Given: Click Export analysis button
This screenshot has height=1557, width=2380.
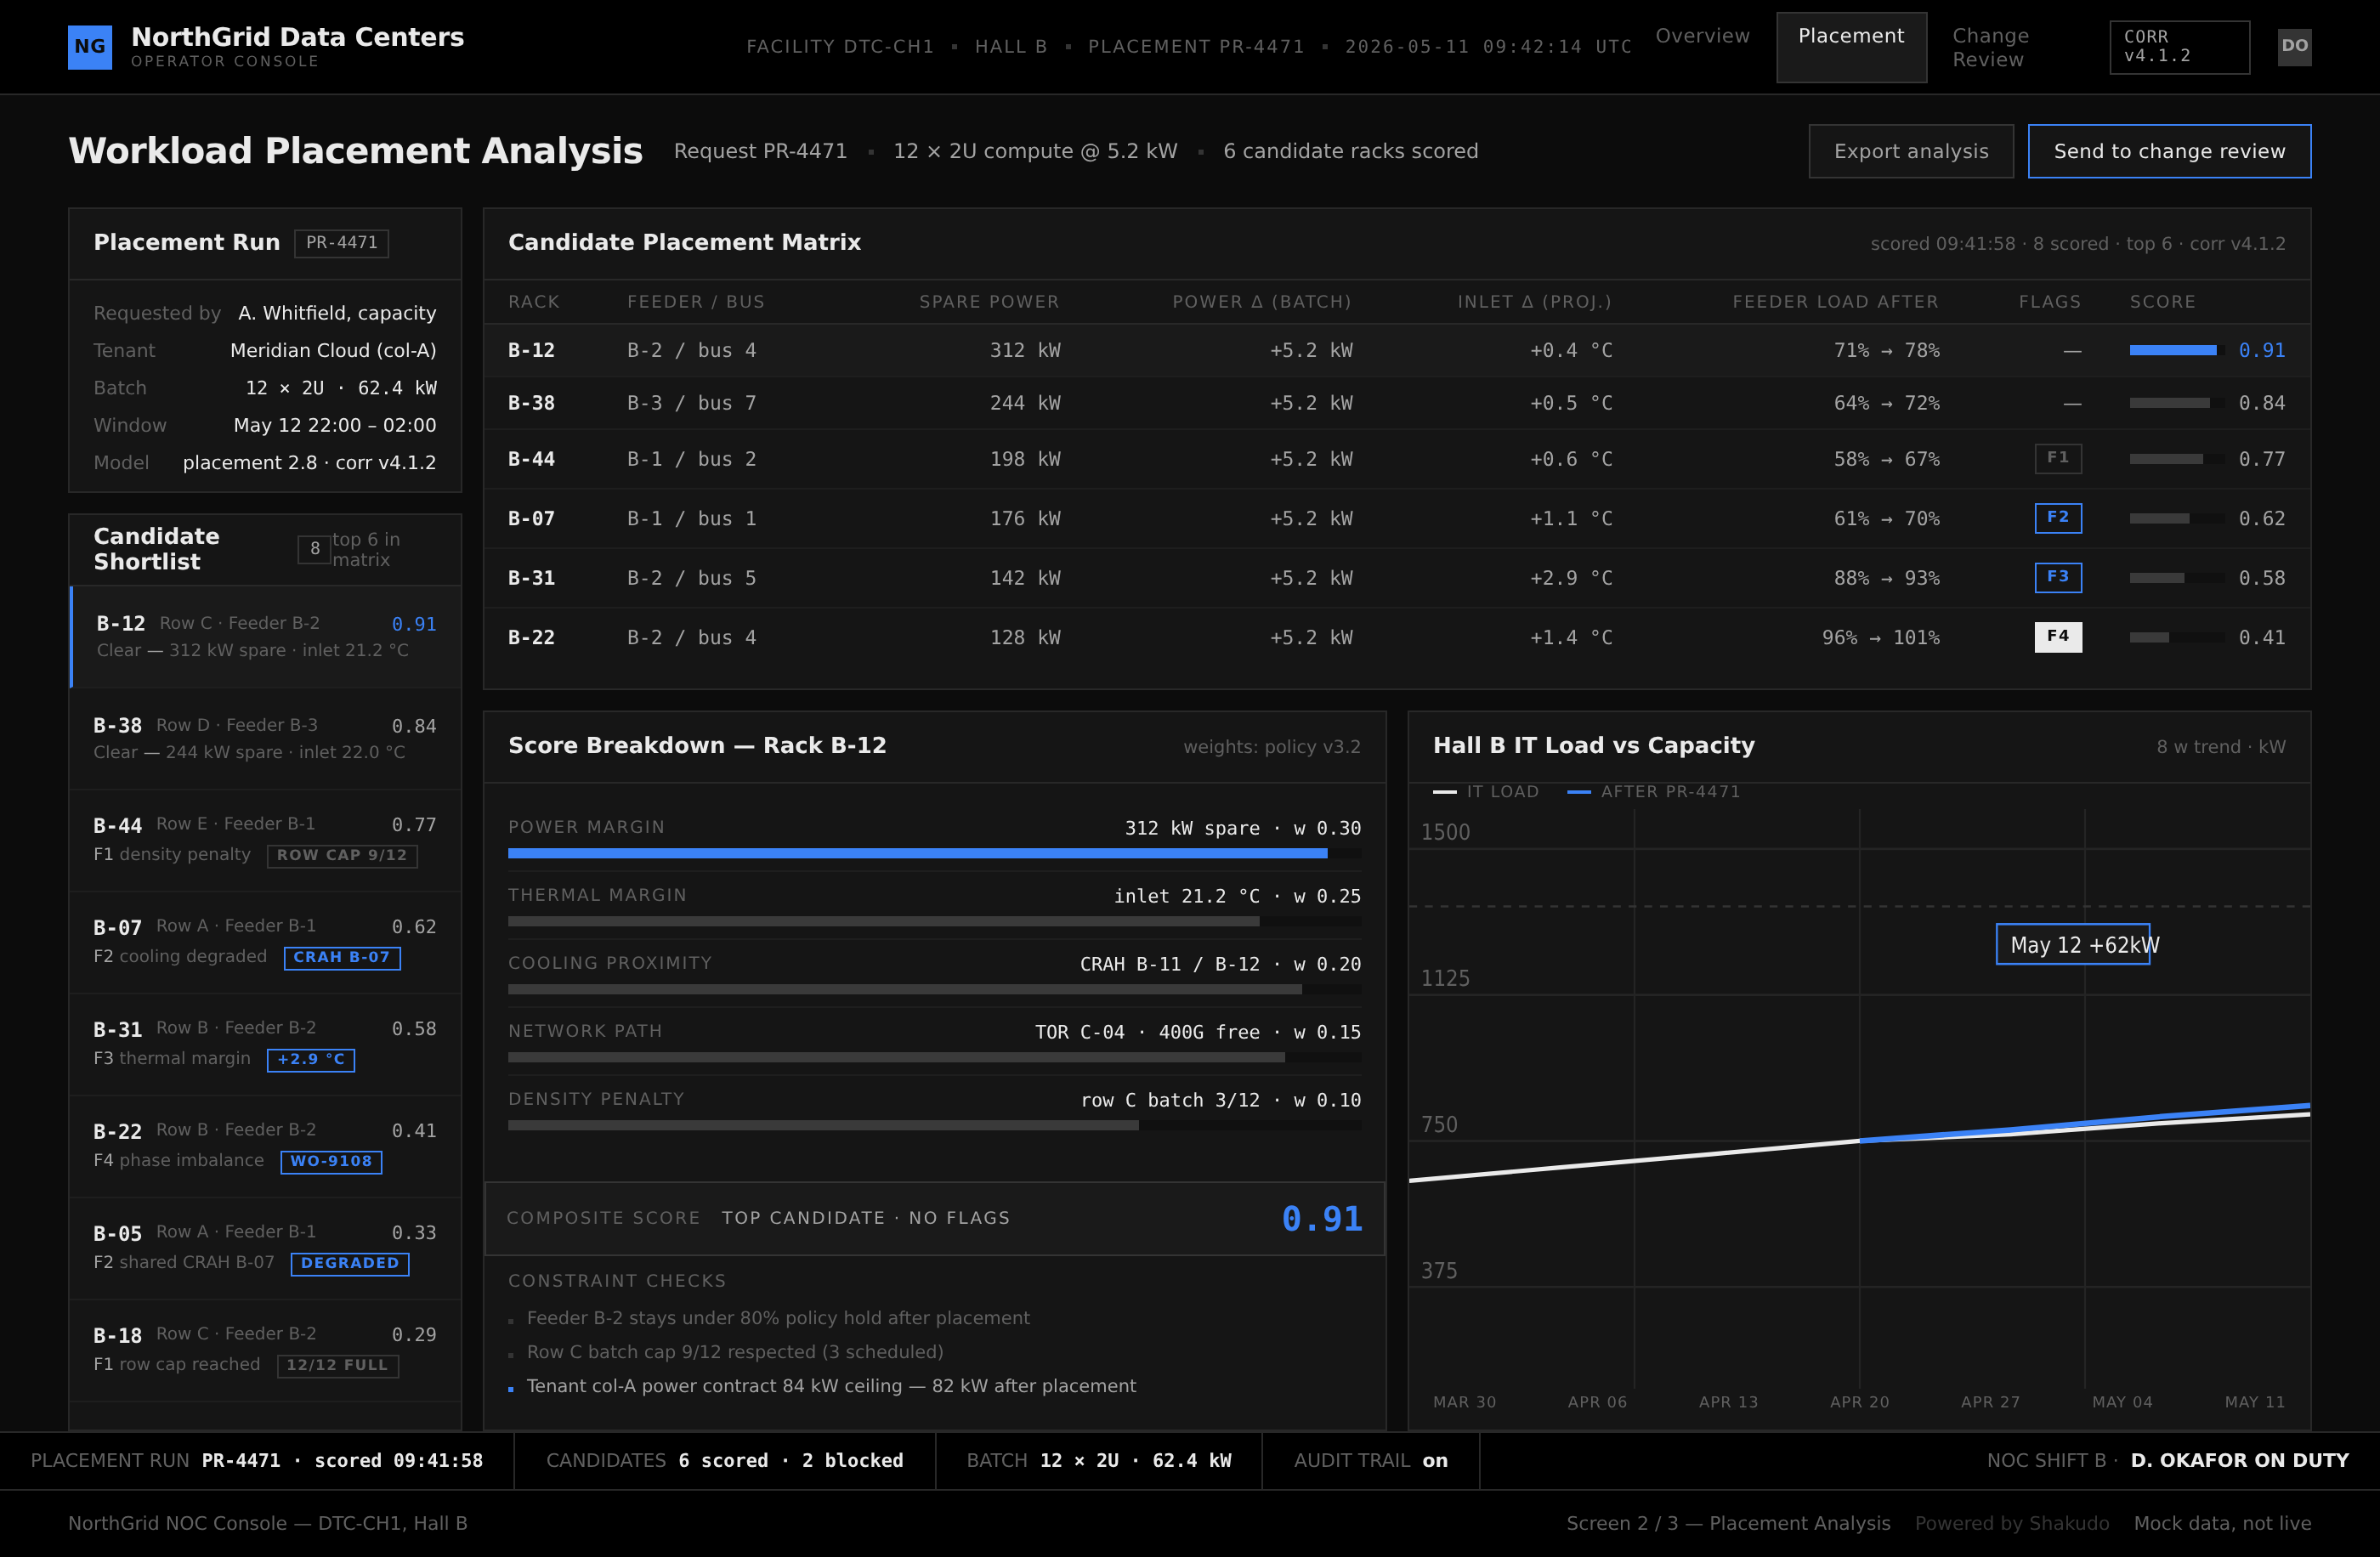Looking at the screenshot, I should click(x=1910, y=151).
